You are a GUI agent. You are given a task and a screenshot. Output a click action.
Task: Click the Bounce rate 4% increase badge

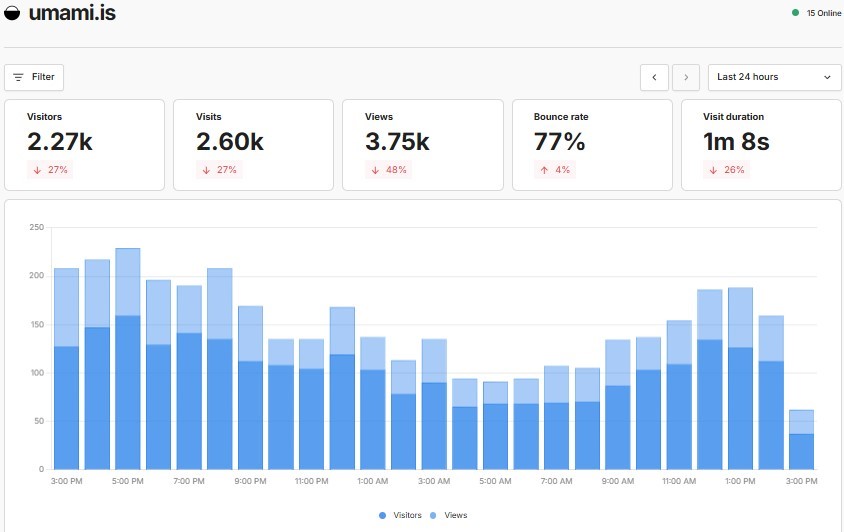pos(556,170)
